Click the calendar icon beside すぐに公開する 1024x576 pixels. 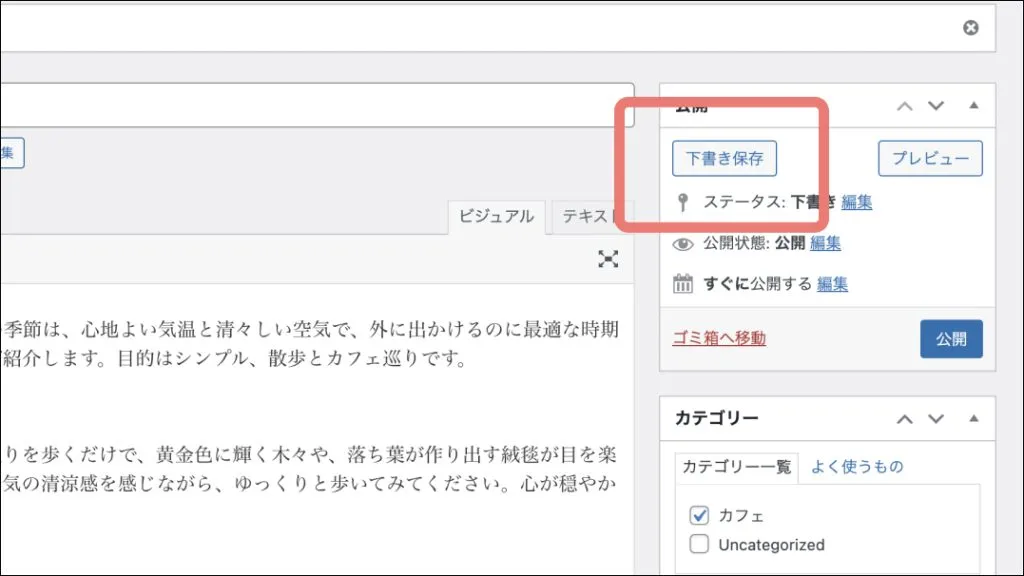click(x=682, y=284)
